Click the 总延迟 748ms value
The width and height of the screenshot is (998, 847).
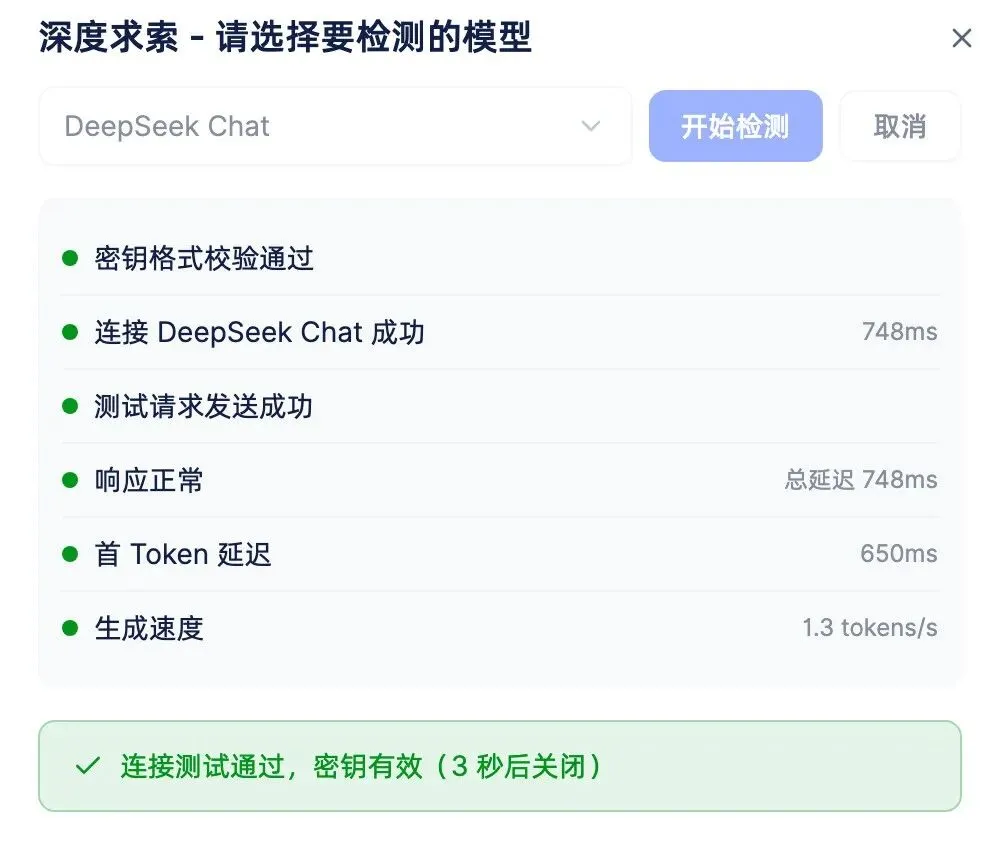pyautogui.click(x=861, y=479)
